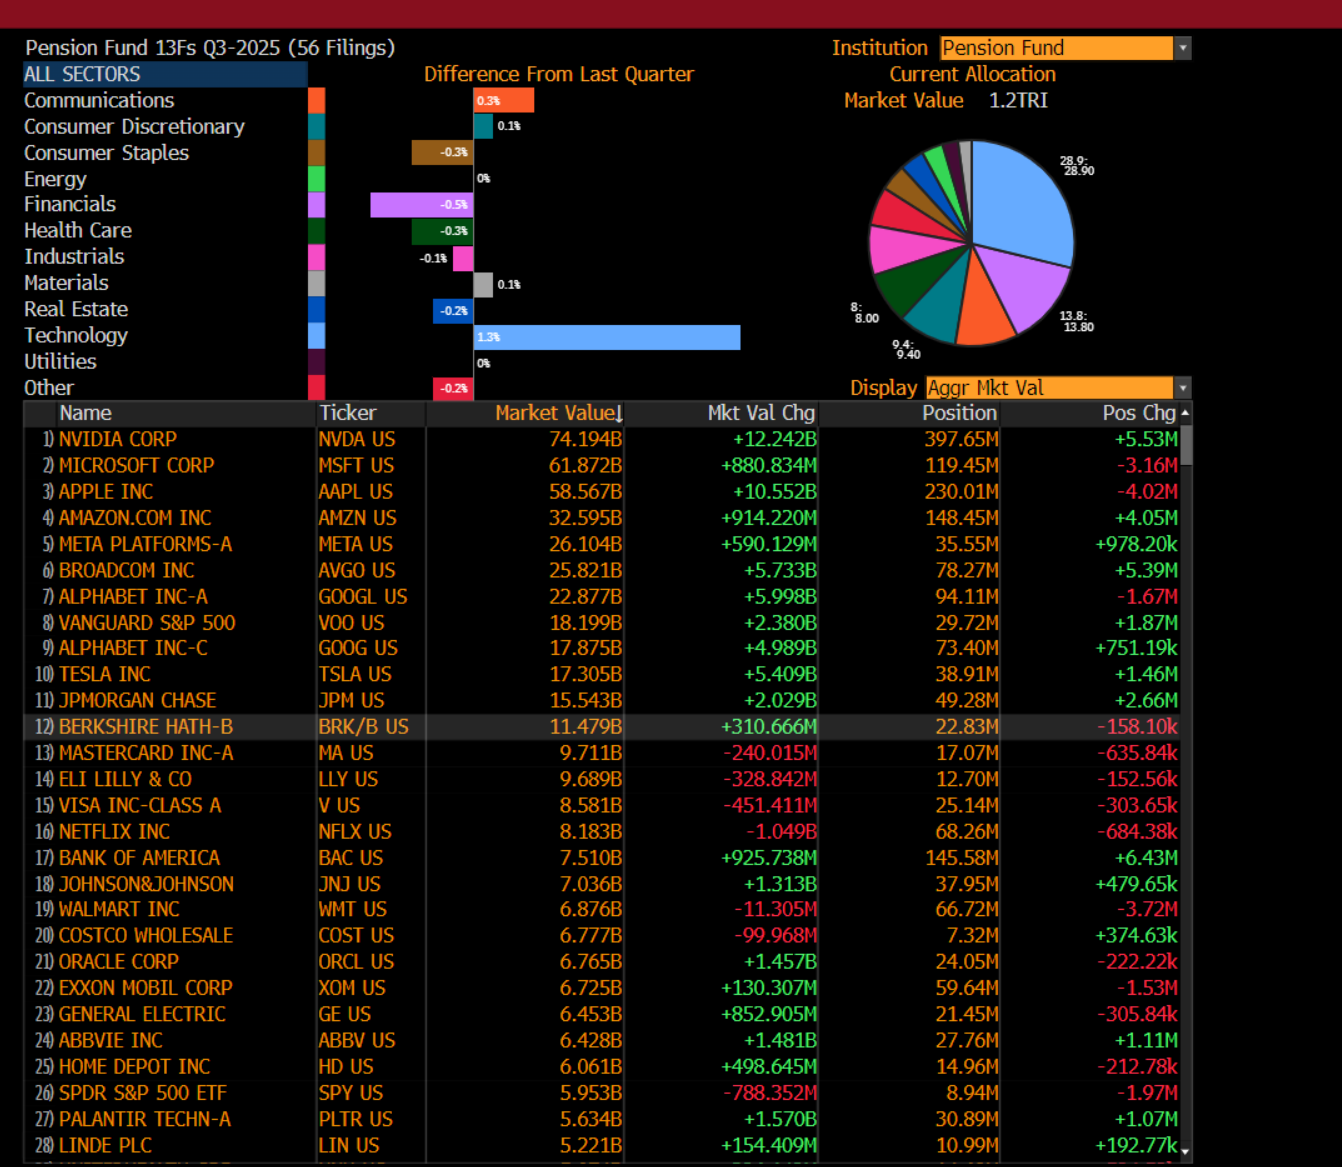
Task: Open the PALANTIR TECHN-A holding row
Action: pos(145,1119)
